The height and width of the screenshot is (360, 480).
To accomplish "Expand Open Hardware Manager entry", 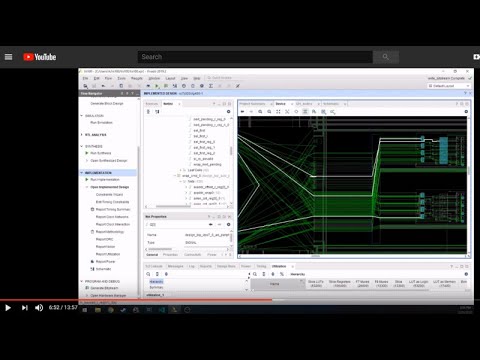I will 87,295.
